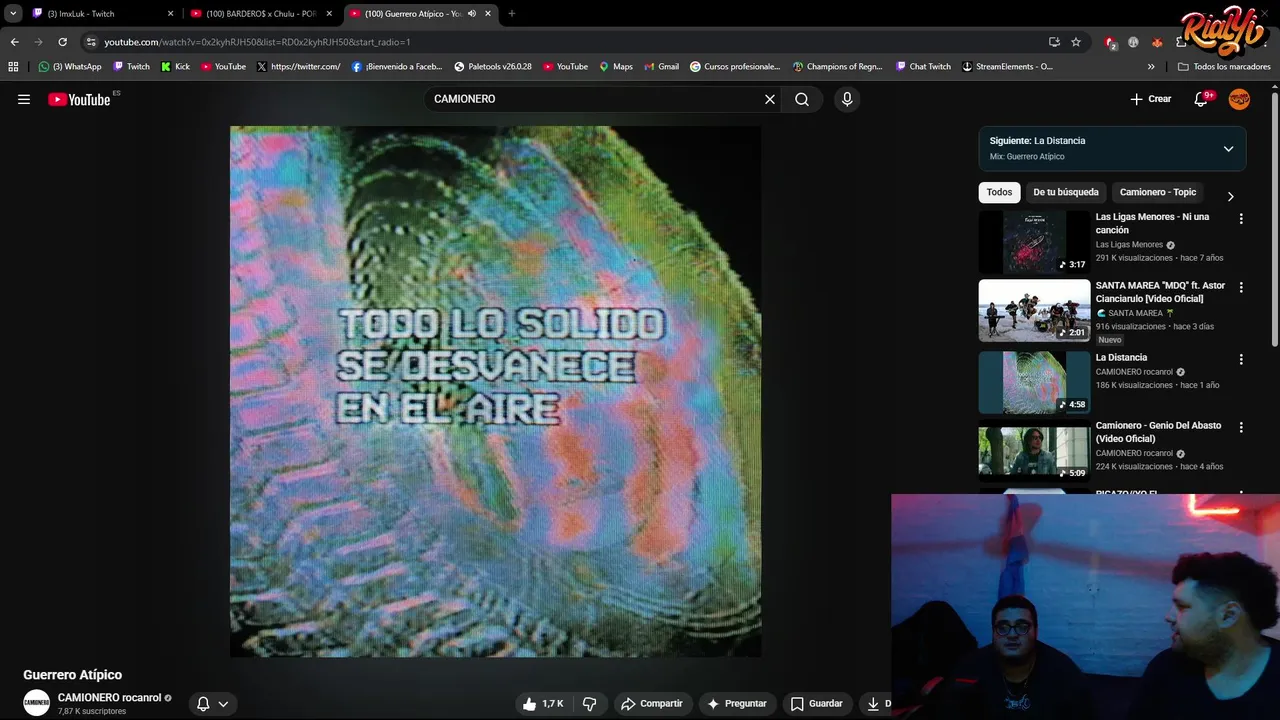Open options for SANTA MAREA MDQ video

tap(1241, 287)
